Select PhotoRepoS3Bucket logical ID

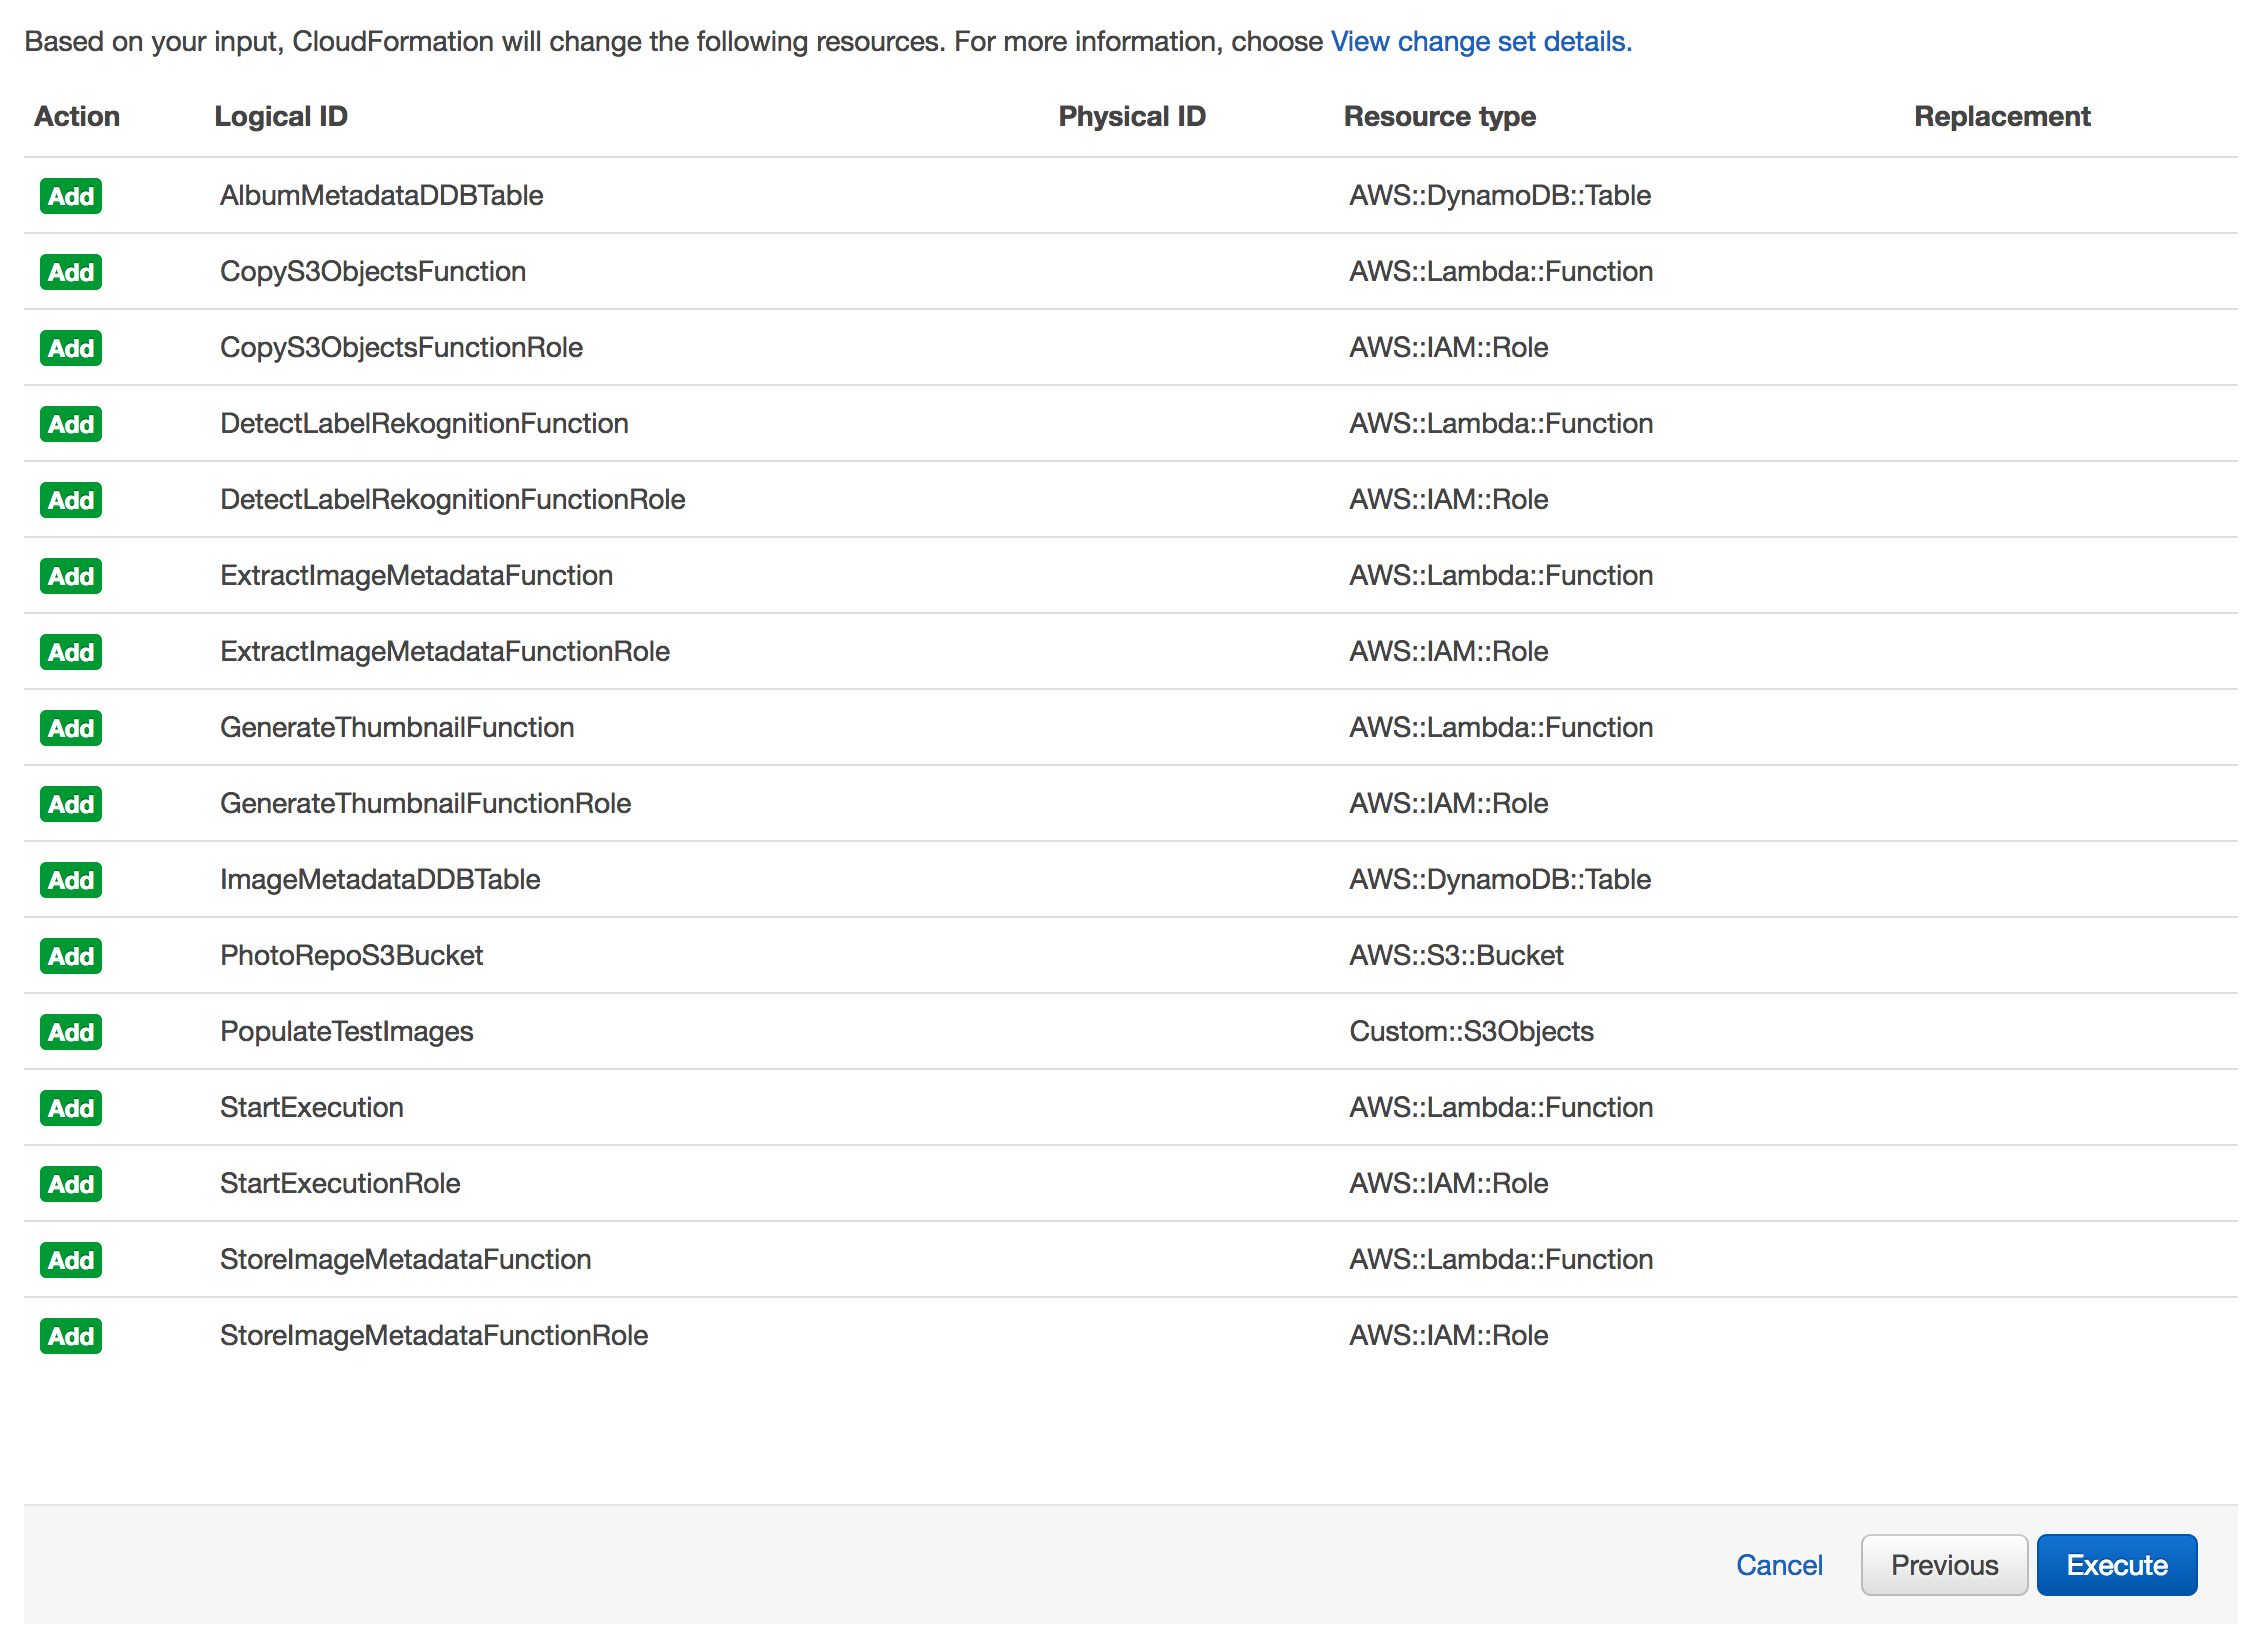[351, 955]
